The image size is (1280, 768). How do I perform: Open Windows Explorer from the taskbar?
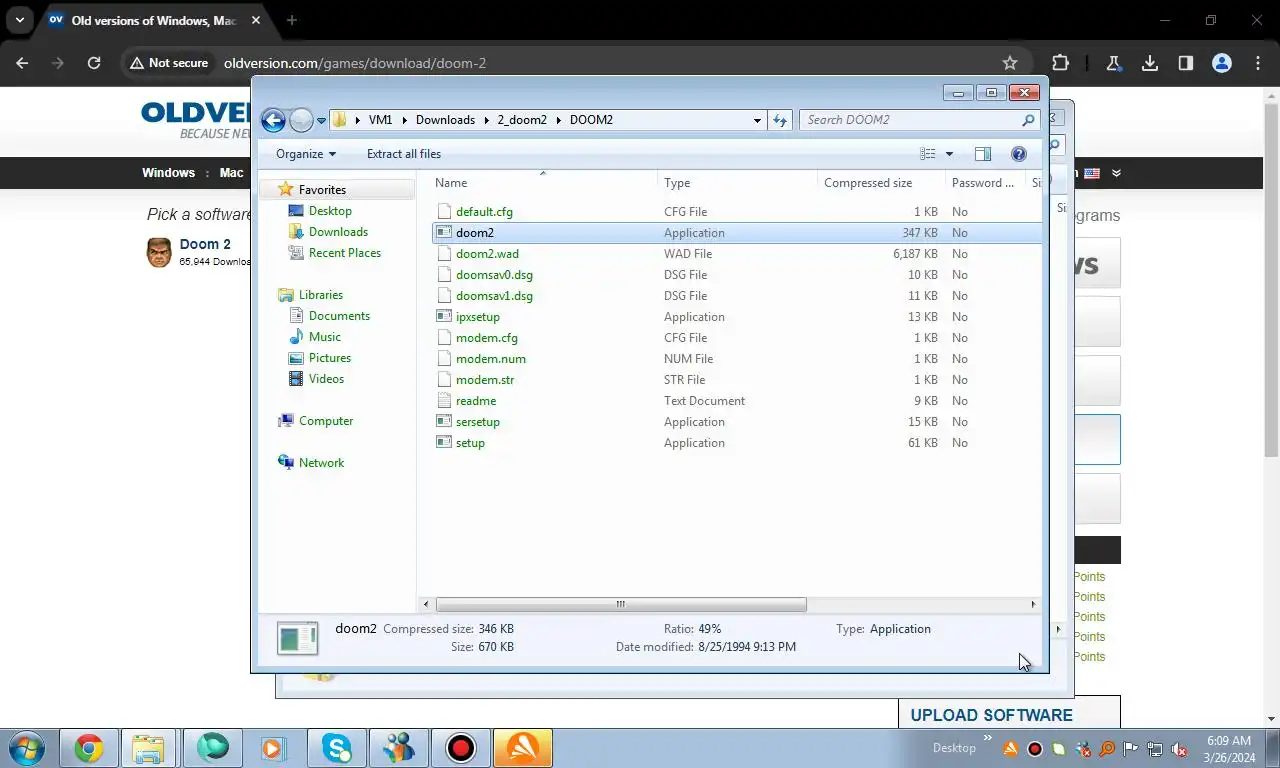(148, 748)
